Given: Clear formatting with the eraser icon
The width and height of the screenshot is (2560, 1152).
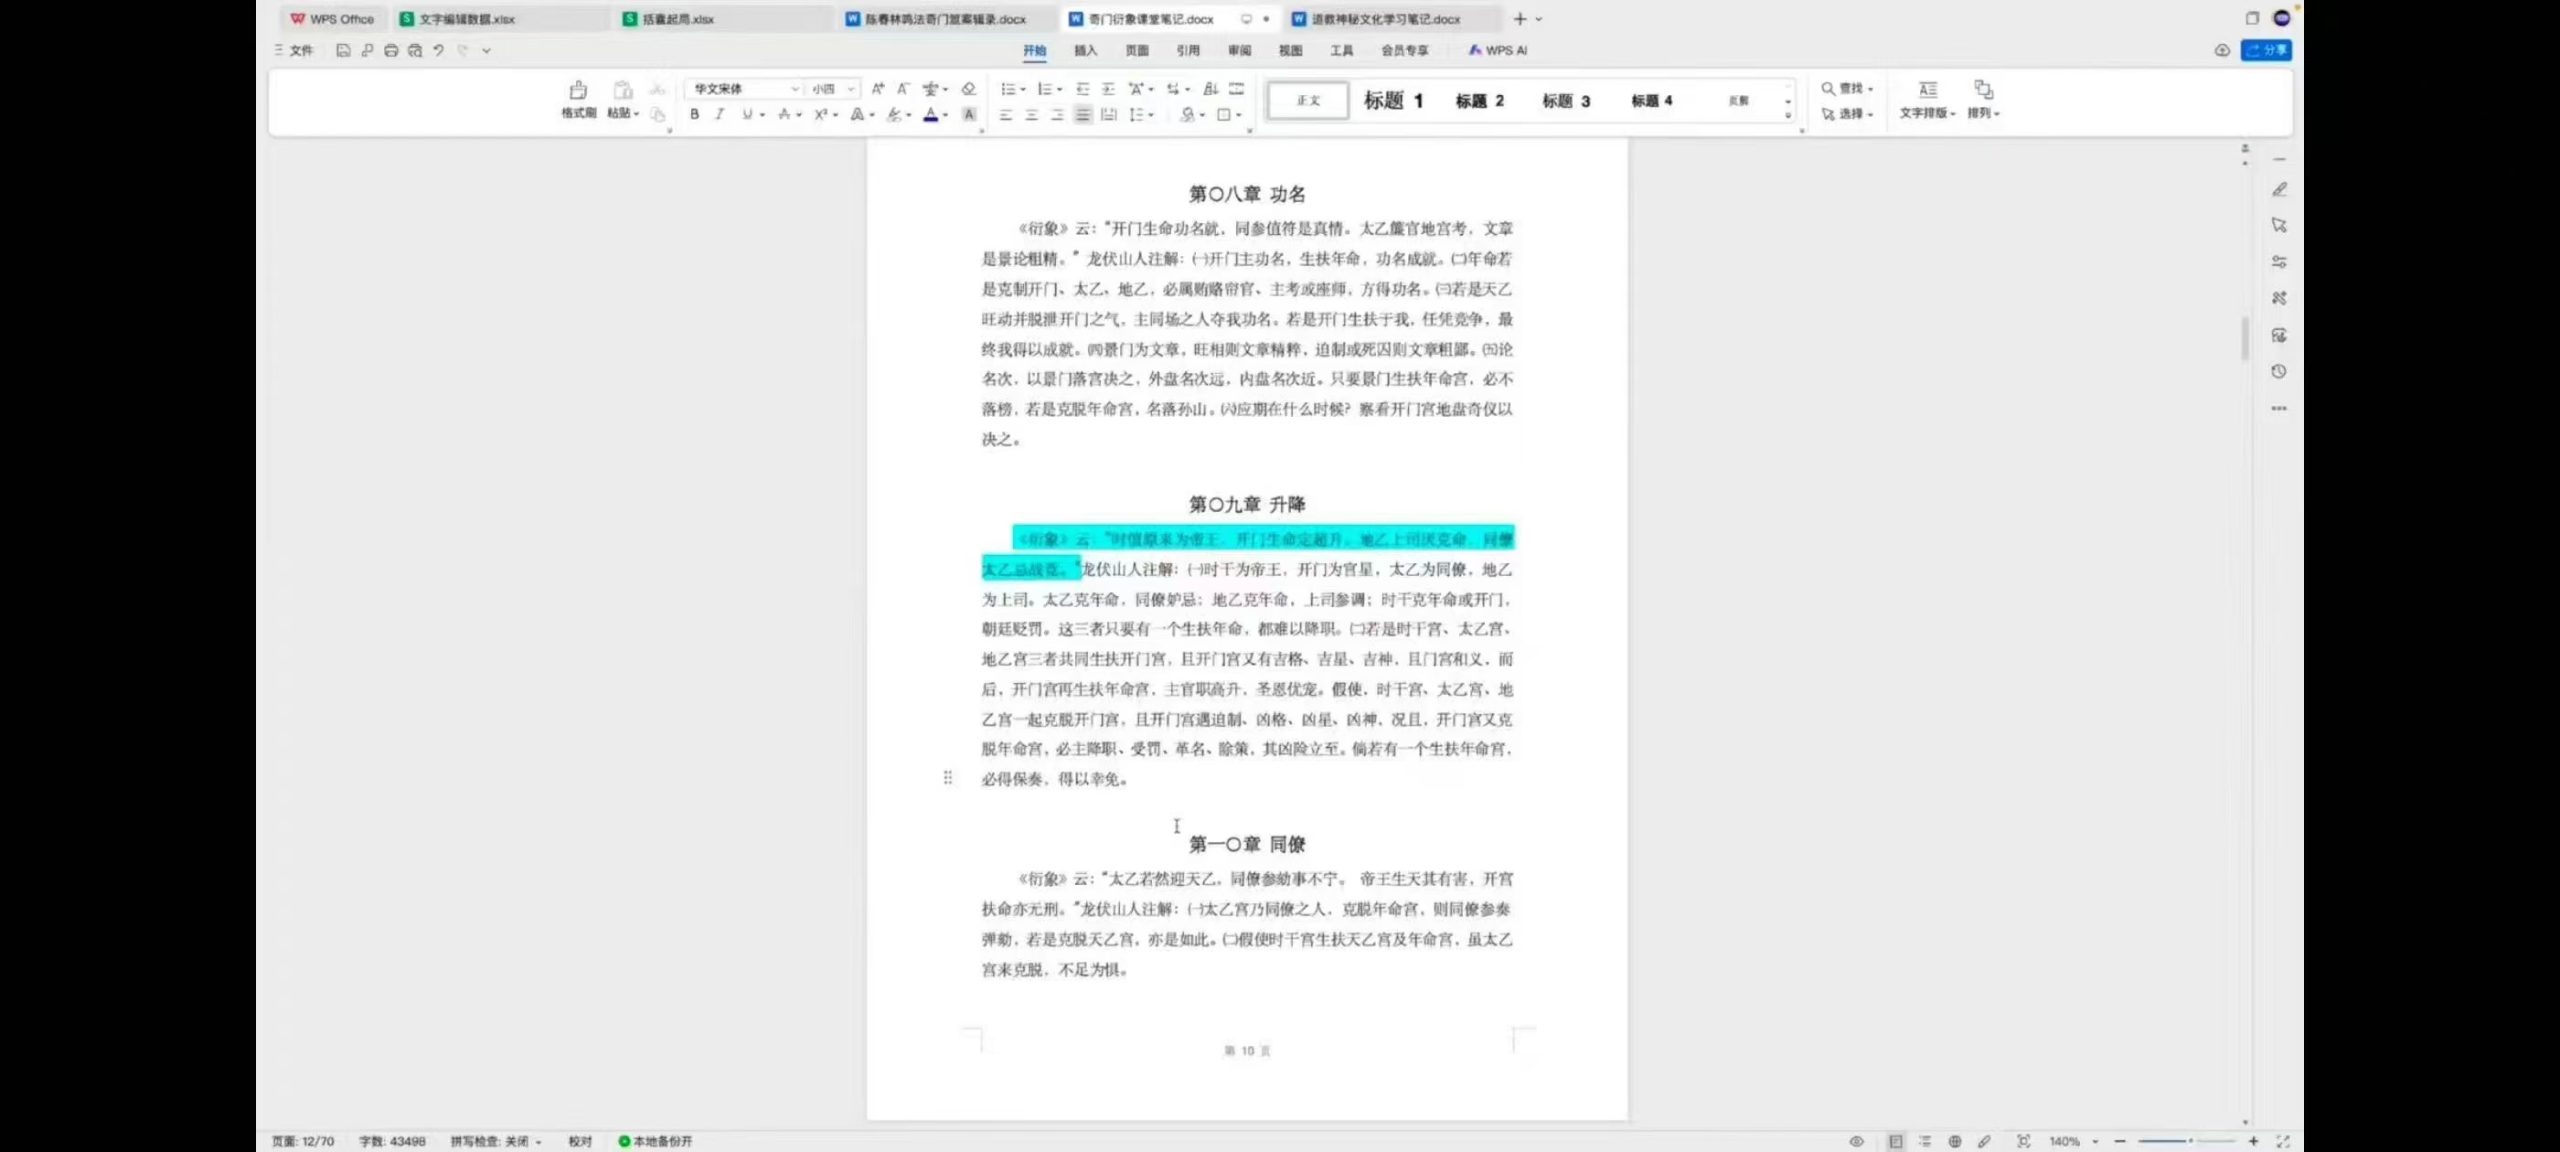Looking at the screenshot, I should [968, 89].
